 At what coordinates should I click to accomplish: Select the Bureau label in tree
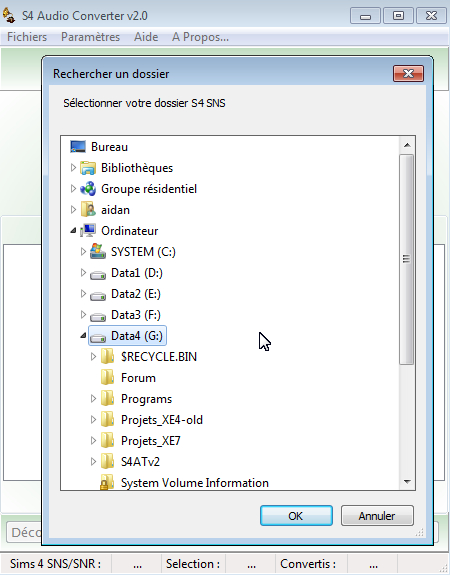click(x=109, y=147)
